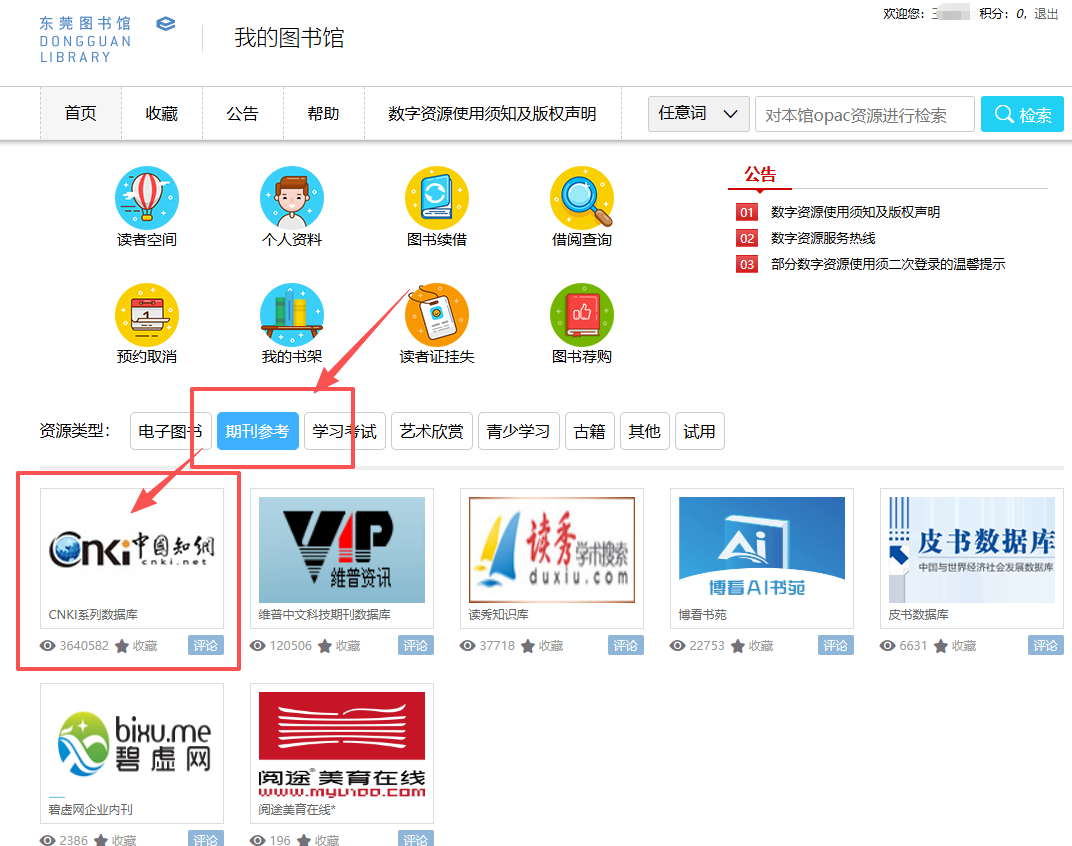
Task: Open the 我的书架 bookshelf icon
Action: 291,315
